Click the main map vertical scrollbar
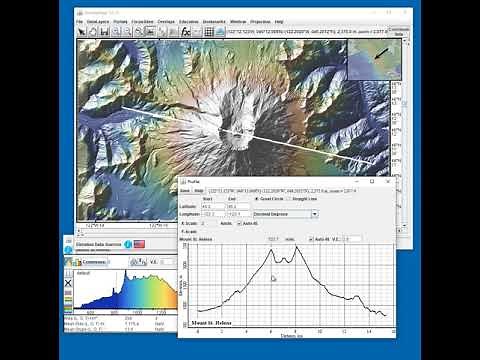 pos(405,132)
